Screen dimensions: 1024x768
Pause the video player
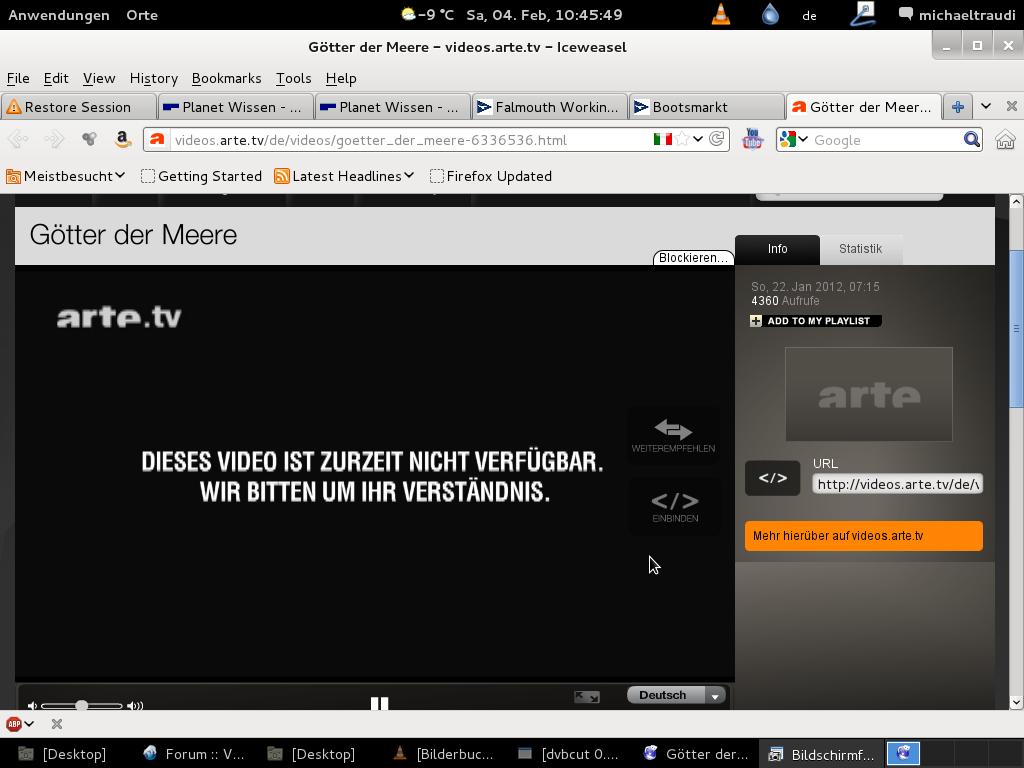pos(379,703)
